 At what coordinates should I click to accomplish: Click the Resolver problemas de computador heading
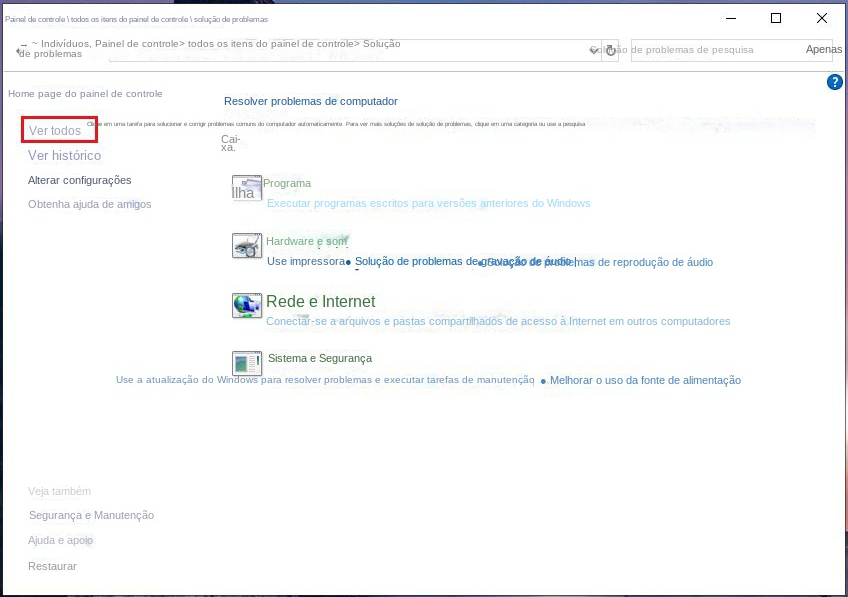[311, 101]
